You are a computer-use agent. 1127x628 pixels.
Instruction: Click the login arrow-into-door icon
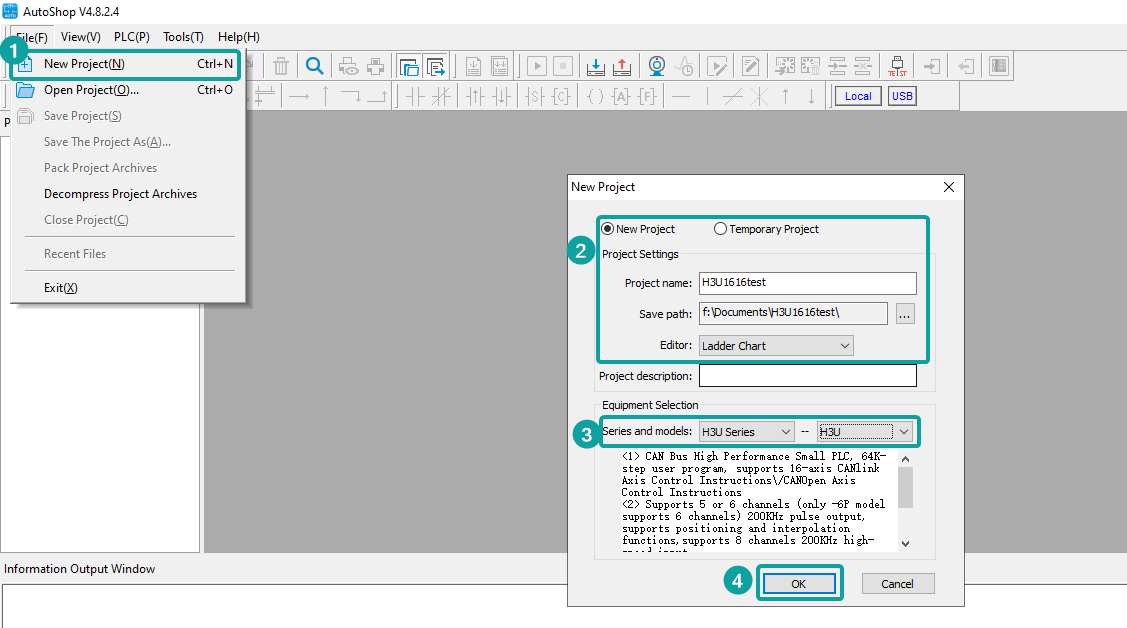[932, 66]
